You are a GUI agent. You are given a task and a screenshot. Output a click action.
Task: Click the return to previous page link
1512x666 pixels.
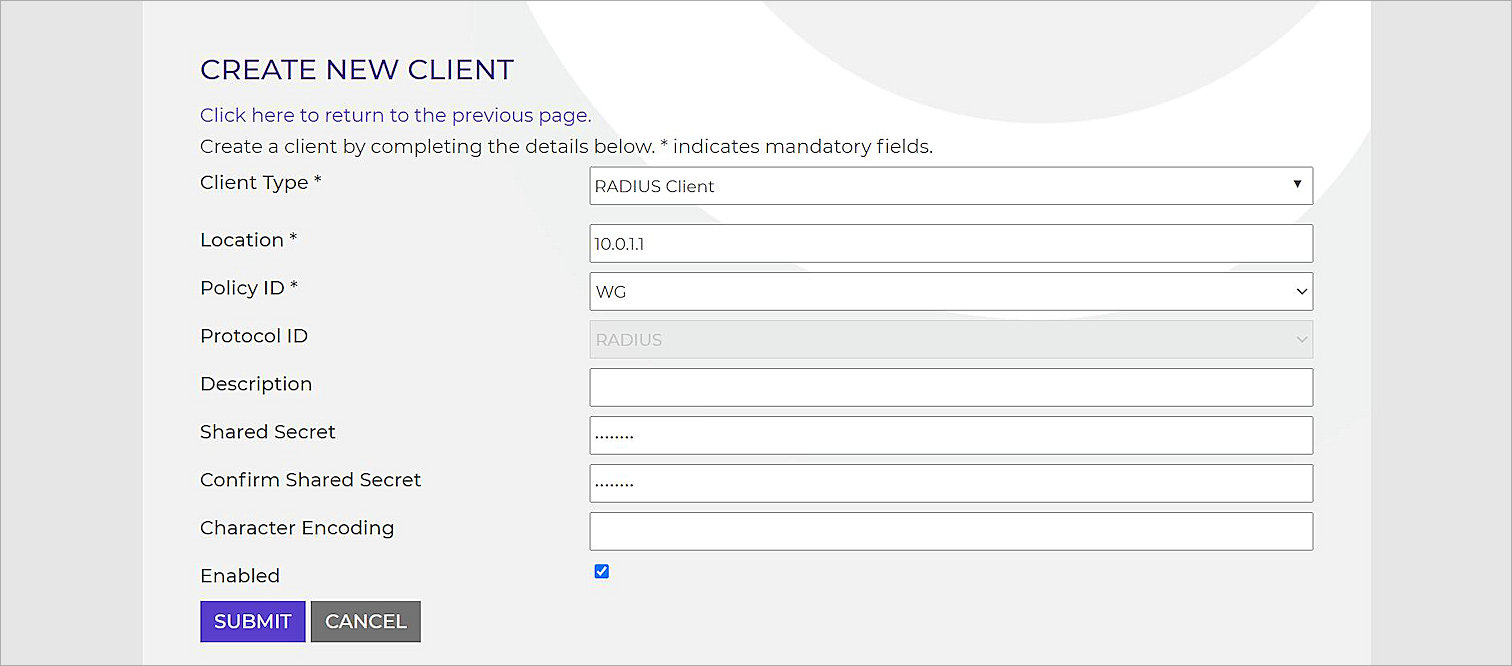[394, 115]
